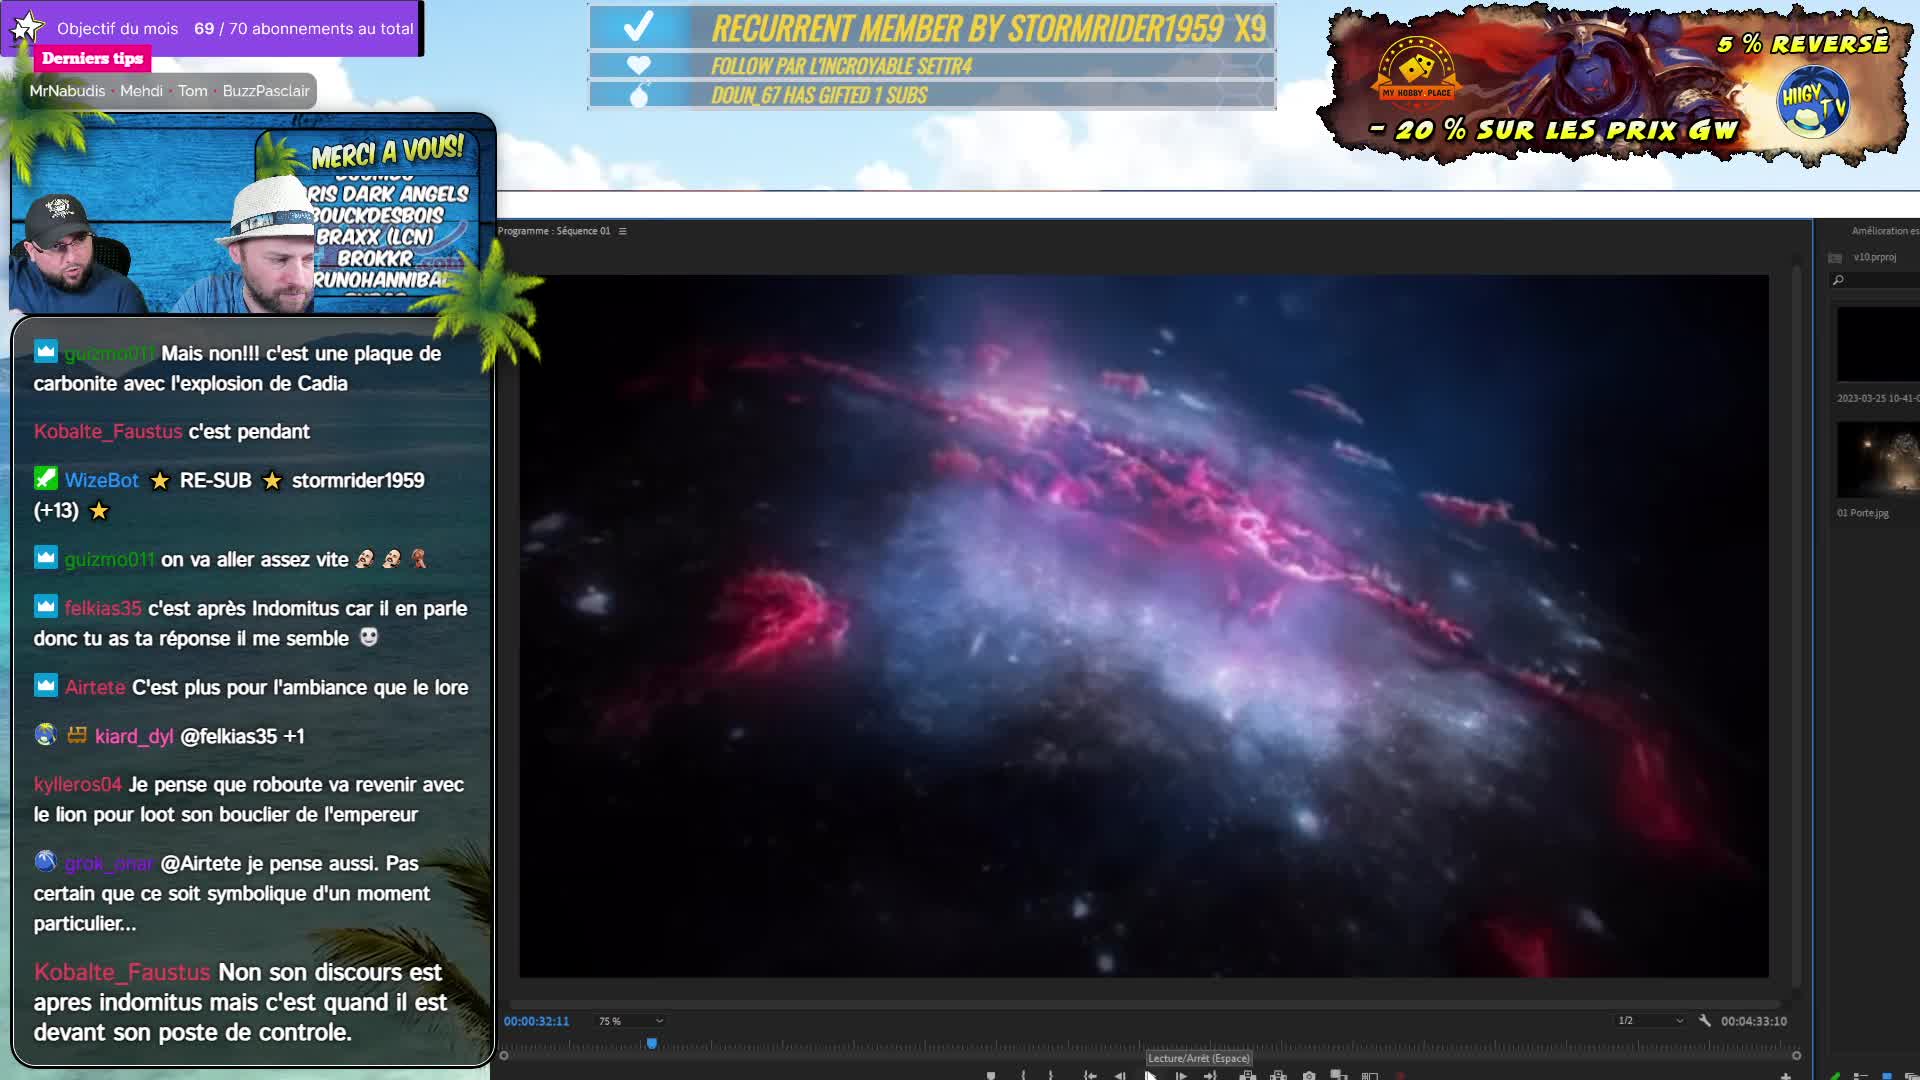Click the Lift button in the transport bar
This screenshot has width=1920, height=1080.
(1248, 1076)
